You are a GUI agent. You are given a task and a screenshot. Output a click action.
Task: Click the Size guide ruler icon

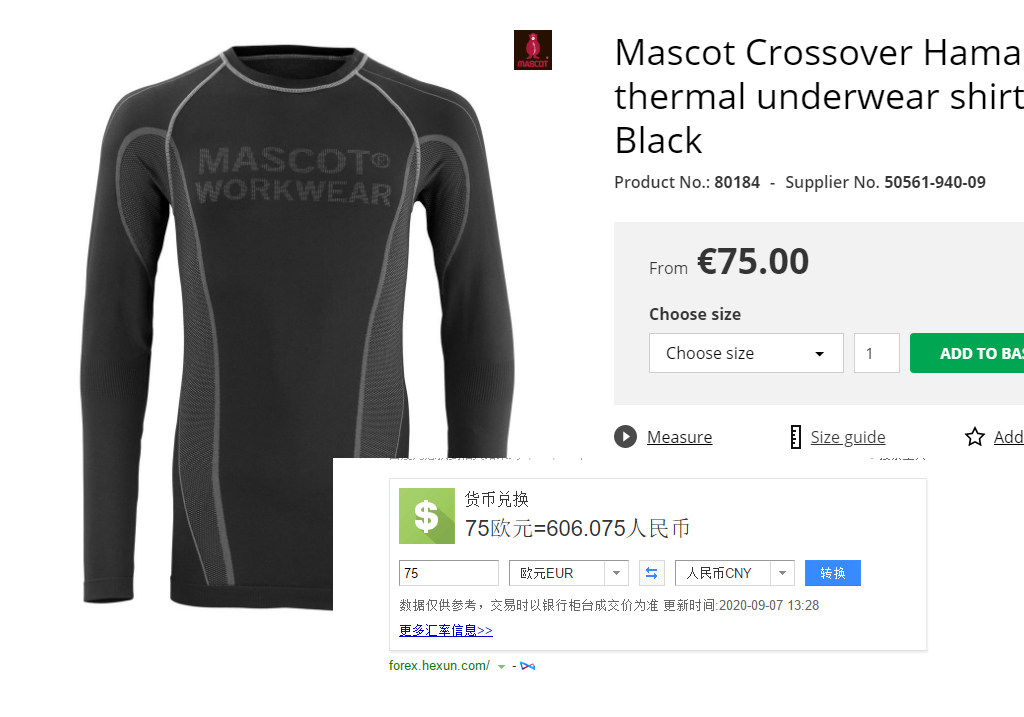tap(795, 437)
